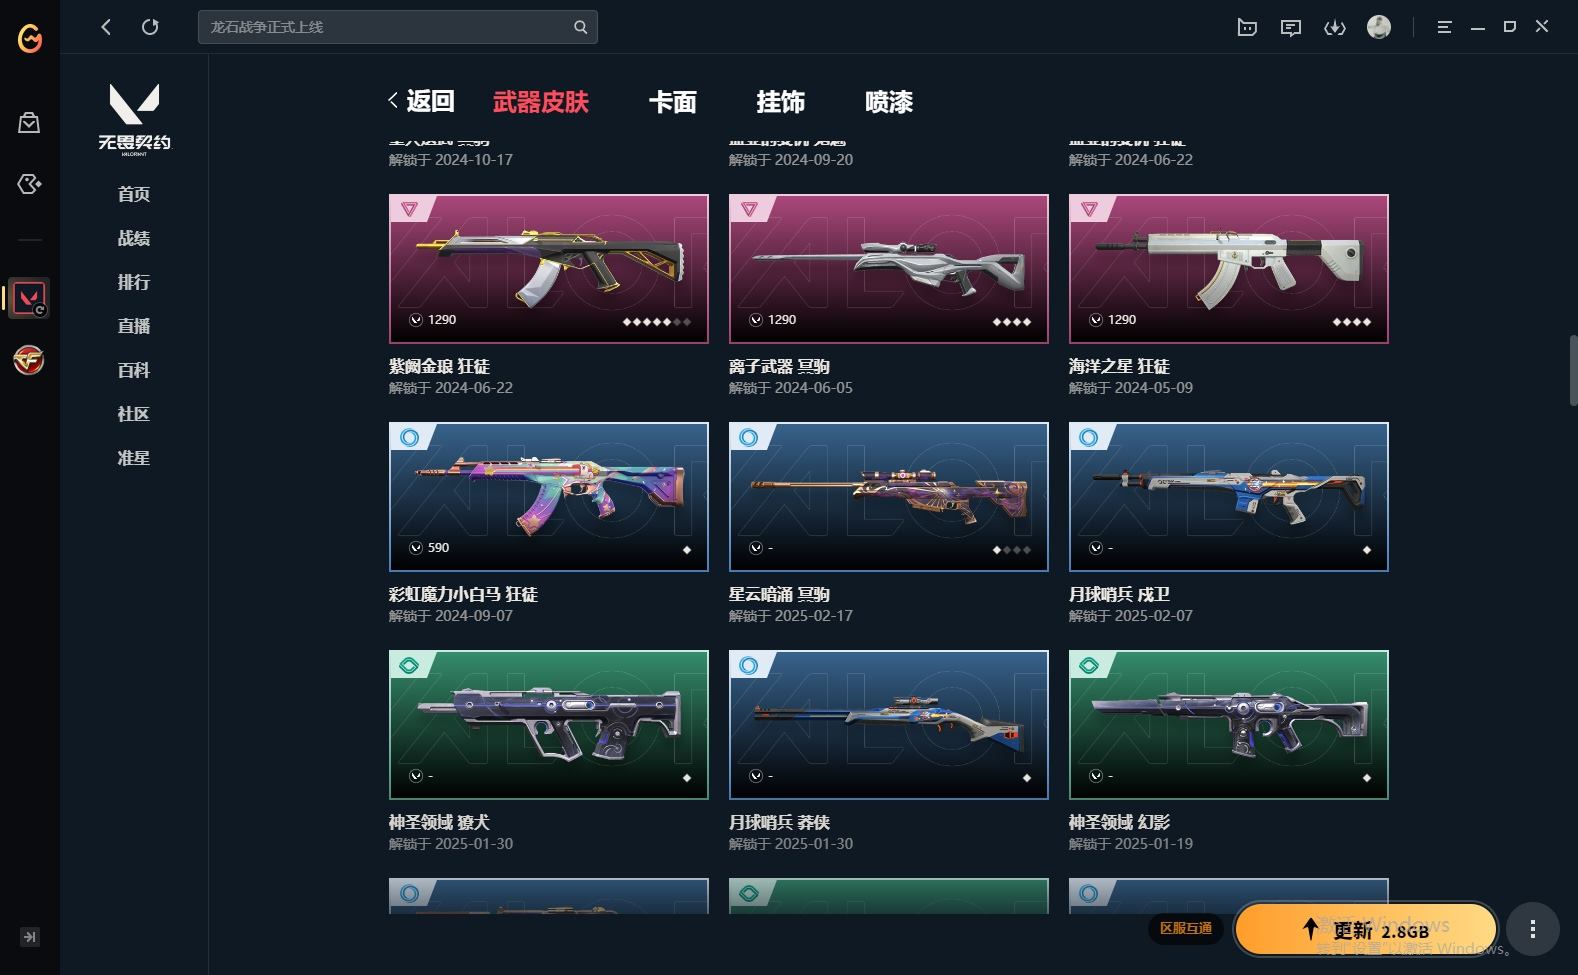Viewport: 1578px width, 975px height.
Task: Switch to the 挂饰 tab
Action: (x=780, y=102)
